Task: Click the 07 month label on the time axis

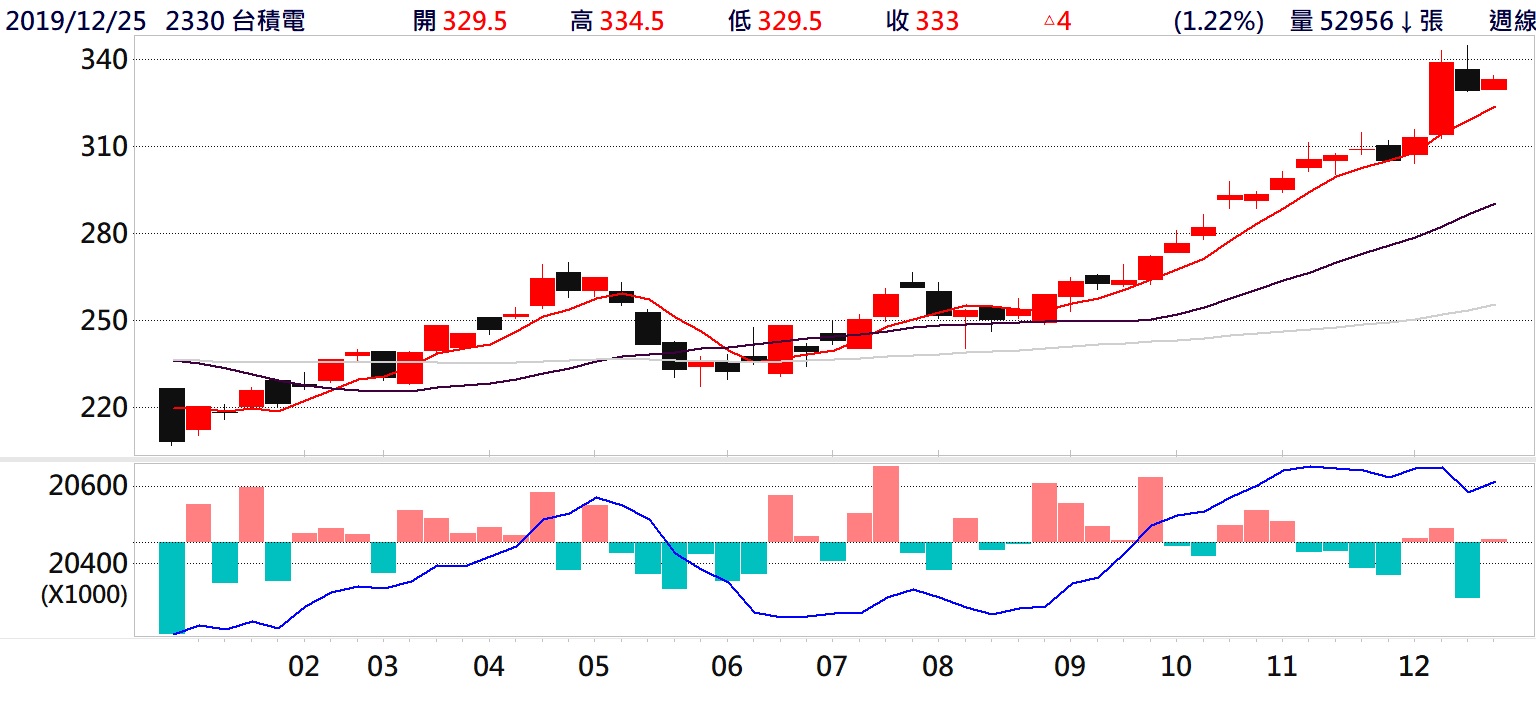Action: (x=832, y=667)
